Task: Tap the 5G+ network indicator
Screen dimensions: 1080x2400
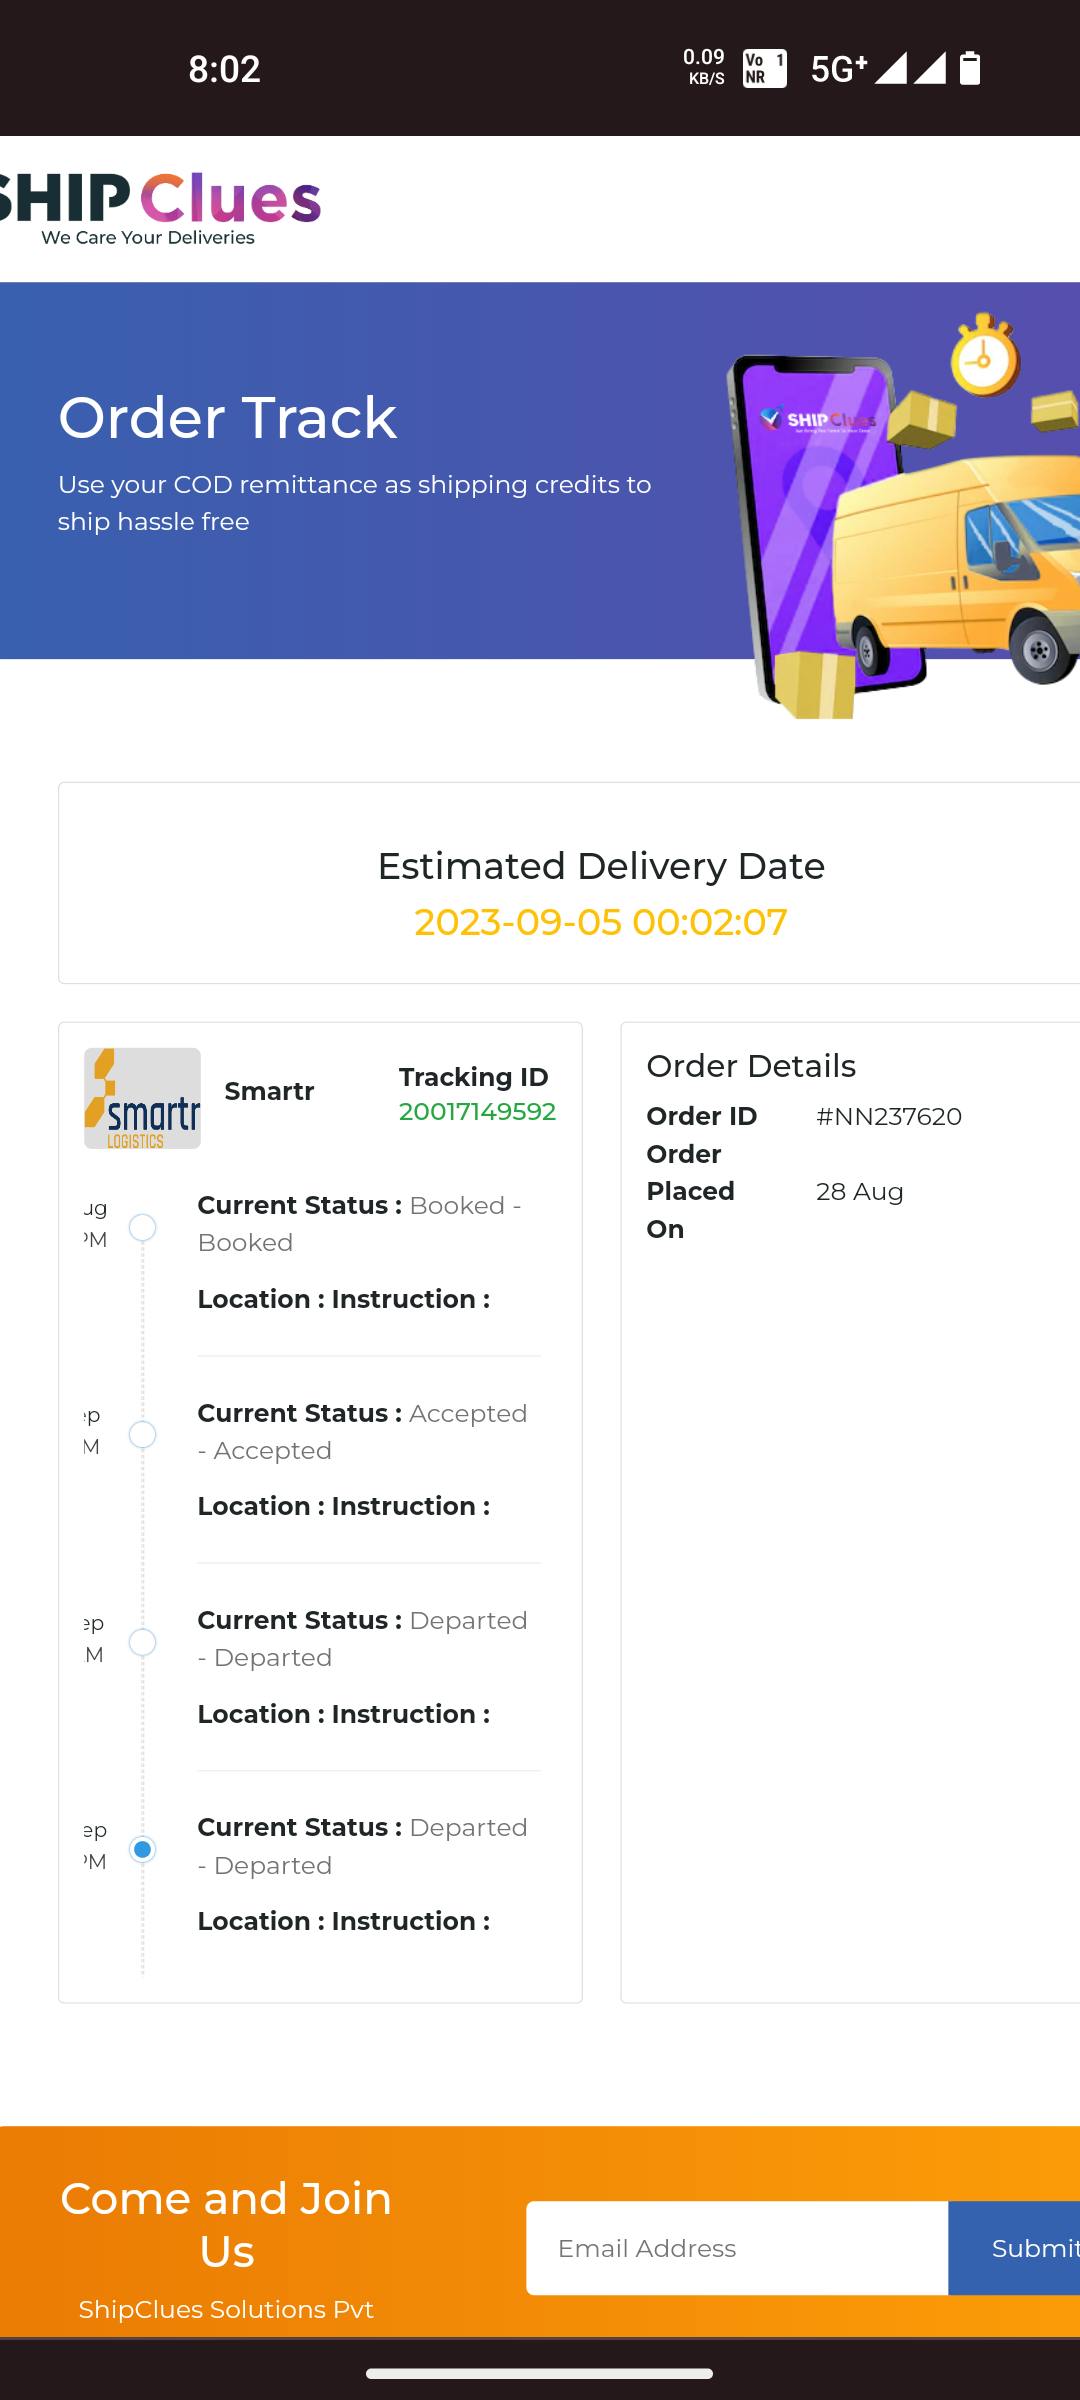Action: (838, 68)
